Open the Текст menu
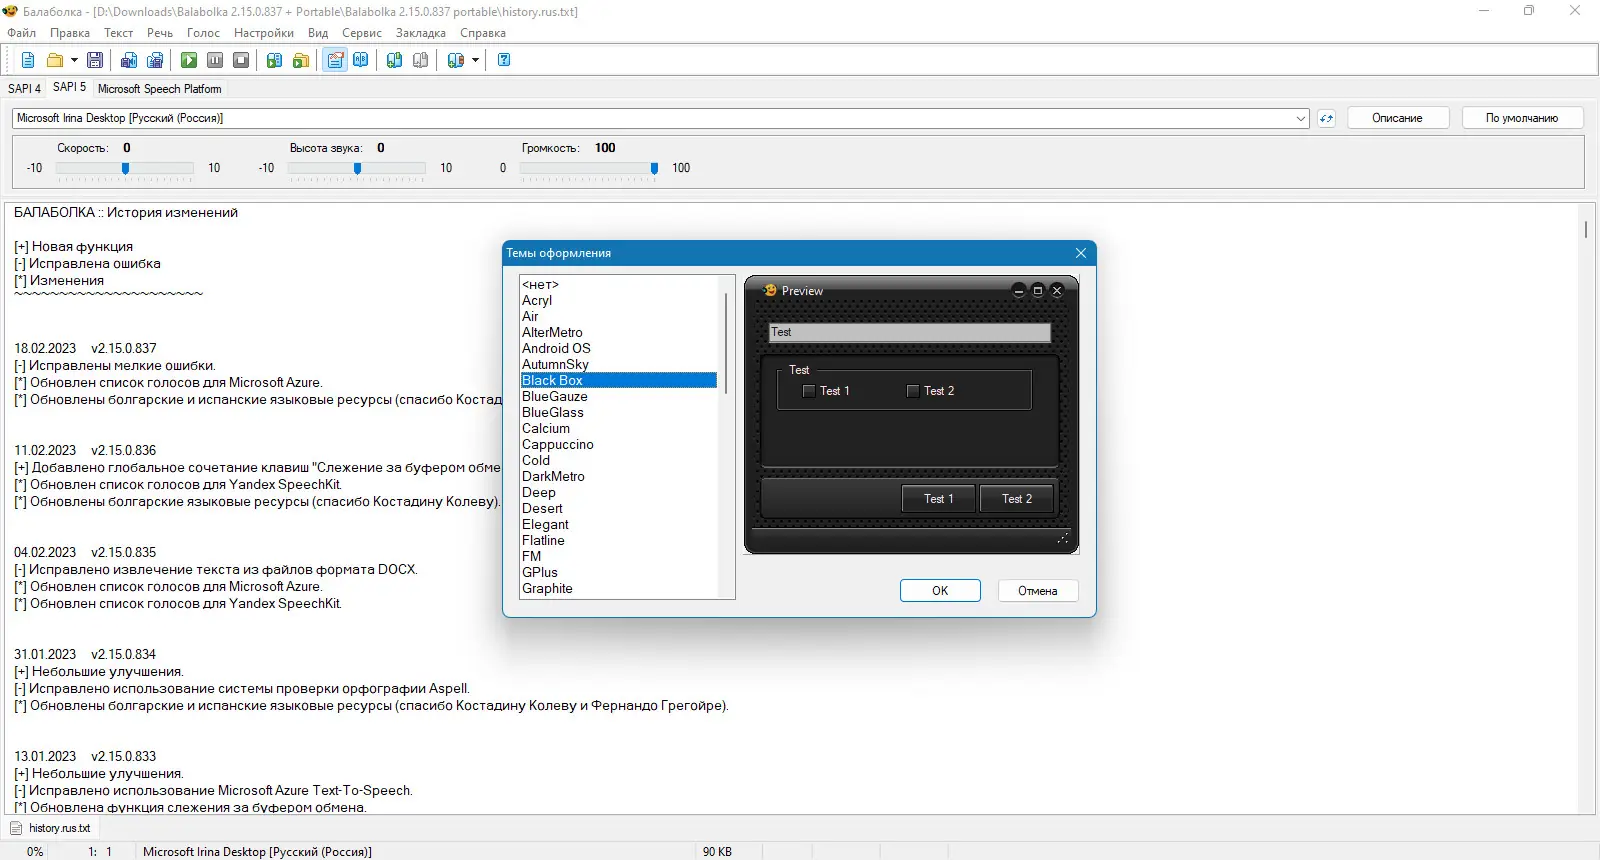The width and height of the screenshot is (1600, 860). 119,33
